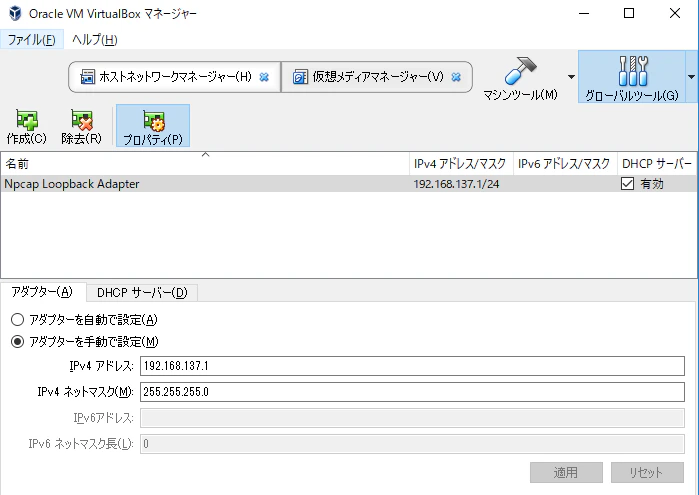
Task: Expand the マシンツール dropdown arrow
Action: click(571, 77)
